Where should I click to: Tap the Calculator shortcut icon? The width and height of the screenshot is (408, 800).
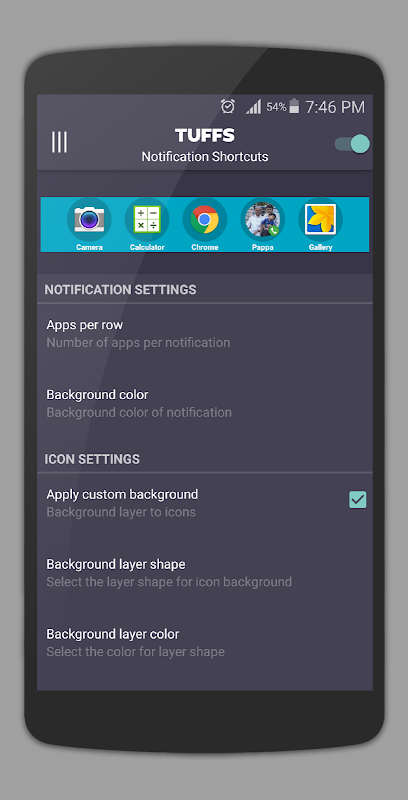click(x=147, y=219)
